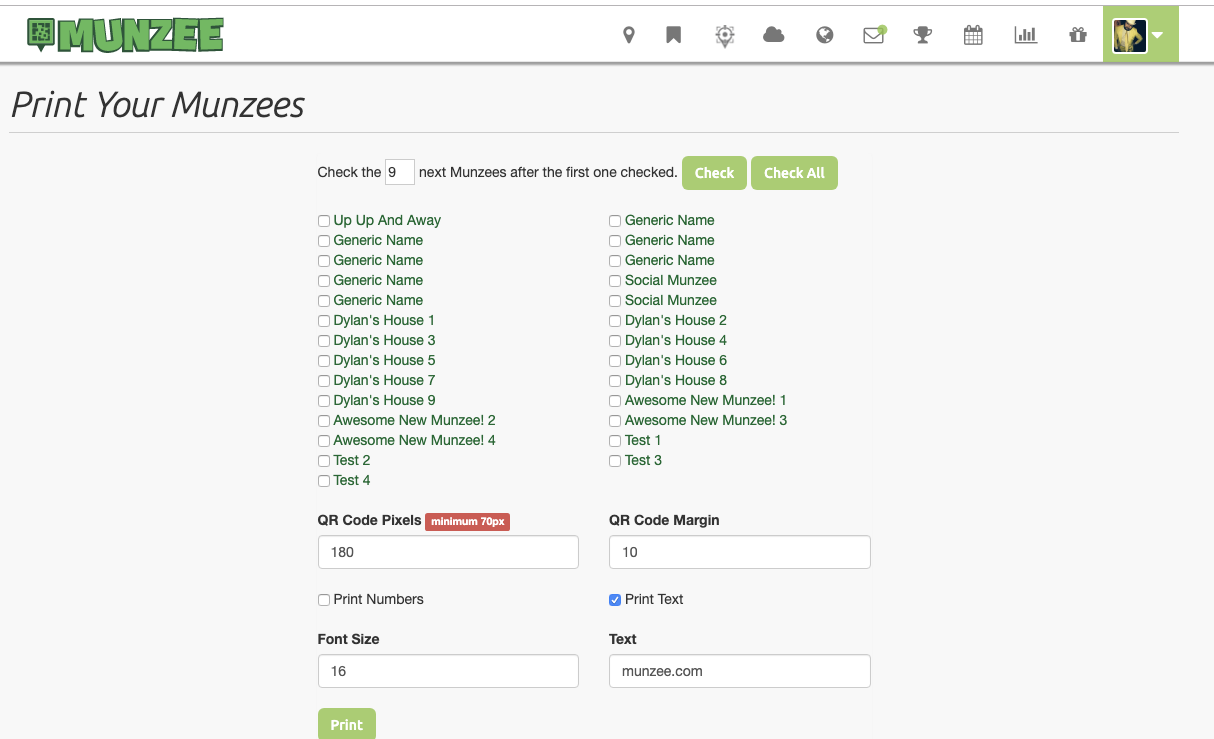Click the Awesome New Munzee! 3 label

point(706,420)
